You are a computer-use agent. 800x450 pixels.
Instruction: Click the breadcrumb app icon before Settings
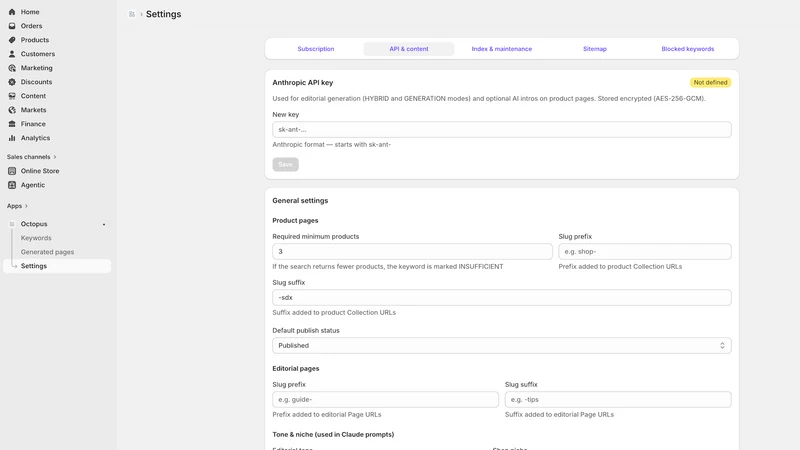(x=132, y=14)
